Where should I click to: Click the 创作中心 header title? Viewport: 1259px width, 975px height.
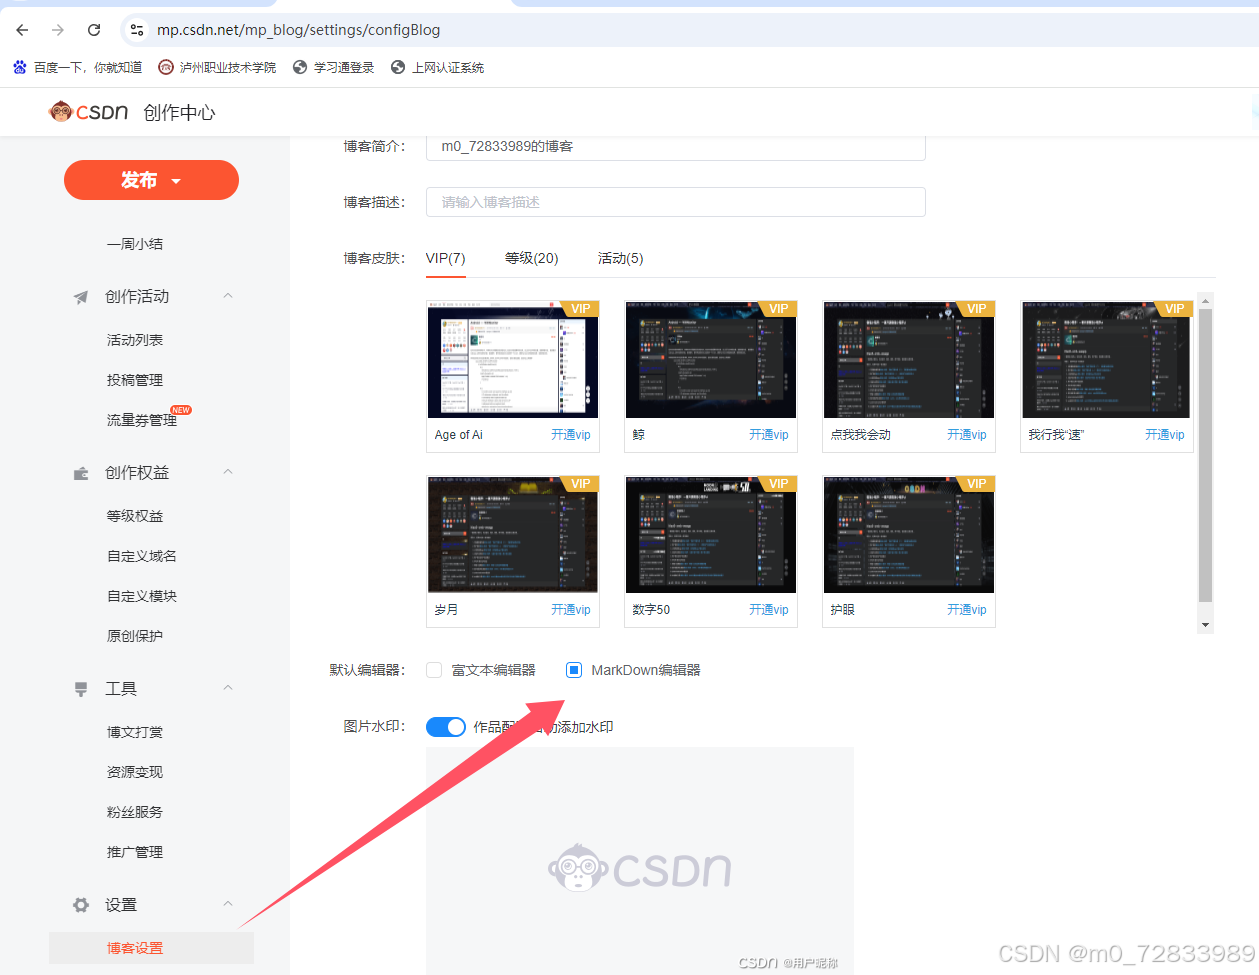pyautogui.click(x=179, y=112)
